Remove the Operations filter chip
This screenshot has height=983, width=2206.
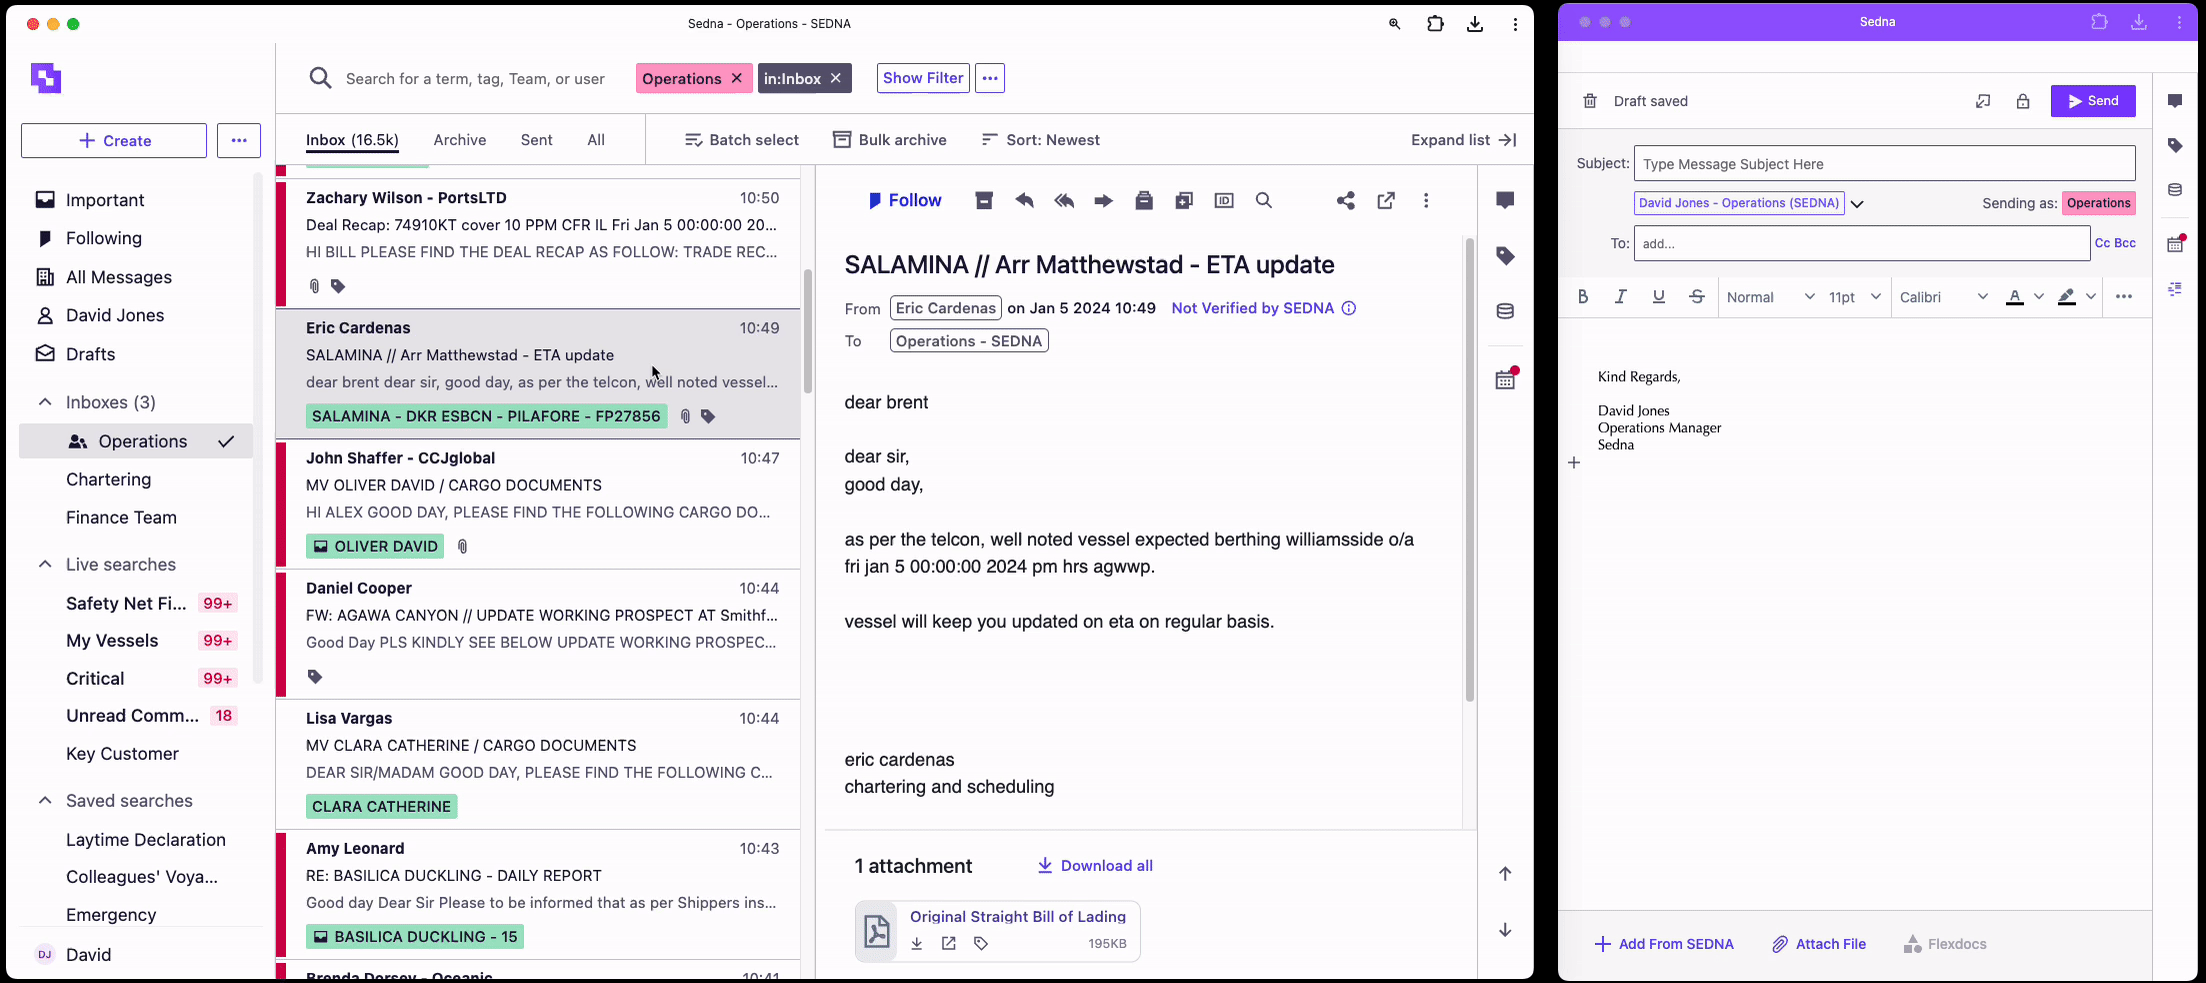737,78
